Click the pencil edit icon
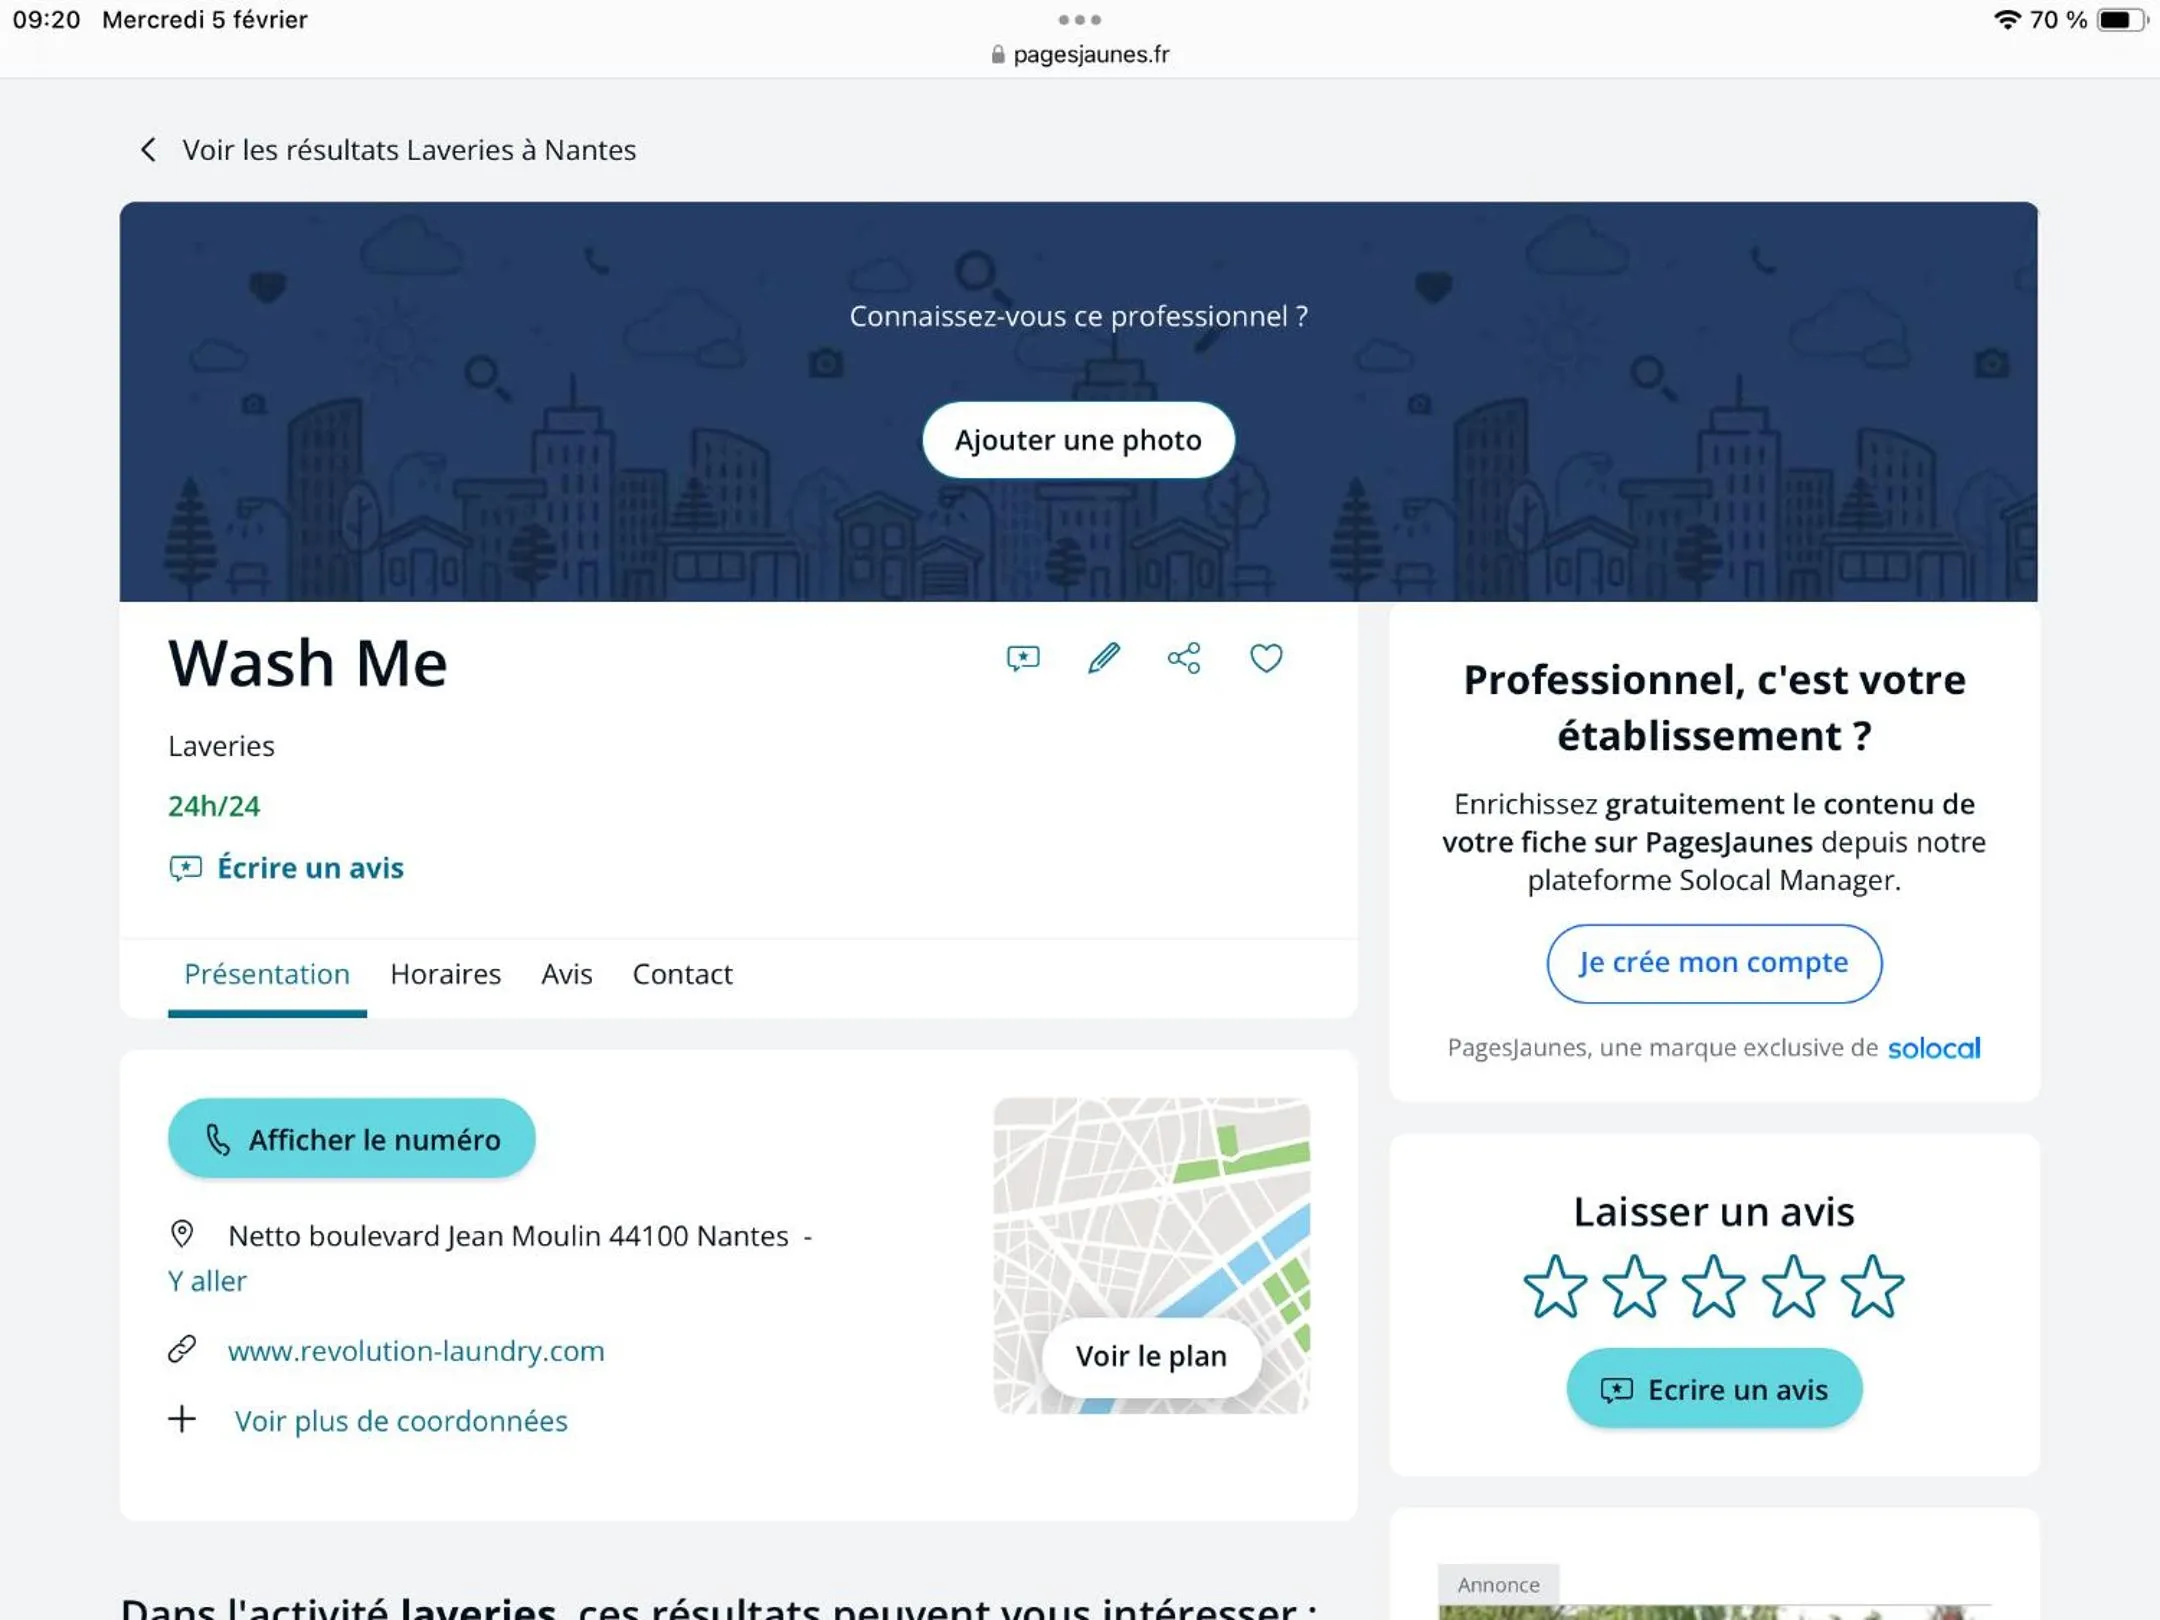This screenshot has width=2160, height=1620. coord(1103,658)
